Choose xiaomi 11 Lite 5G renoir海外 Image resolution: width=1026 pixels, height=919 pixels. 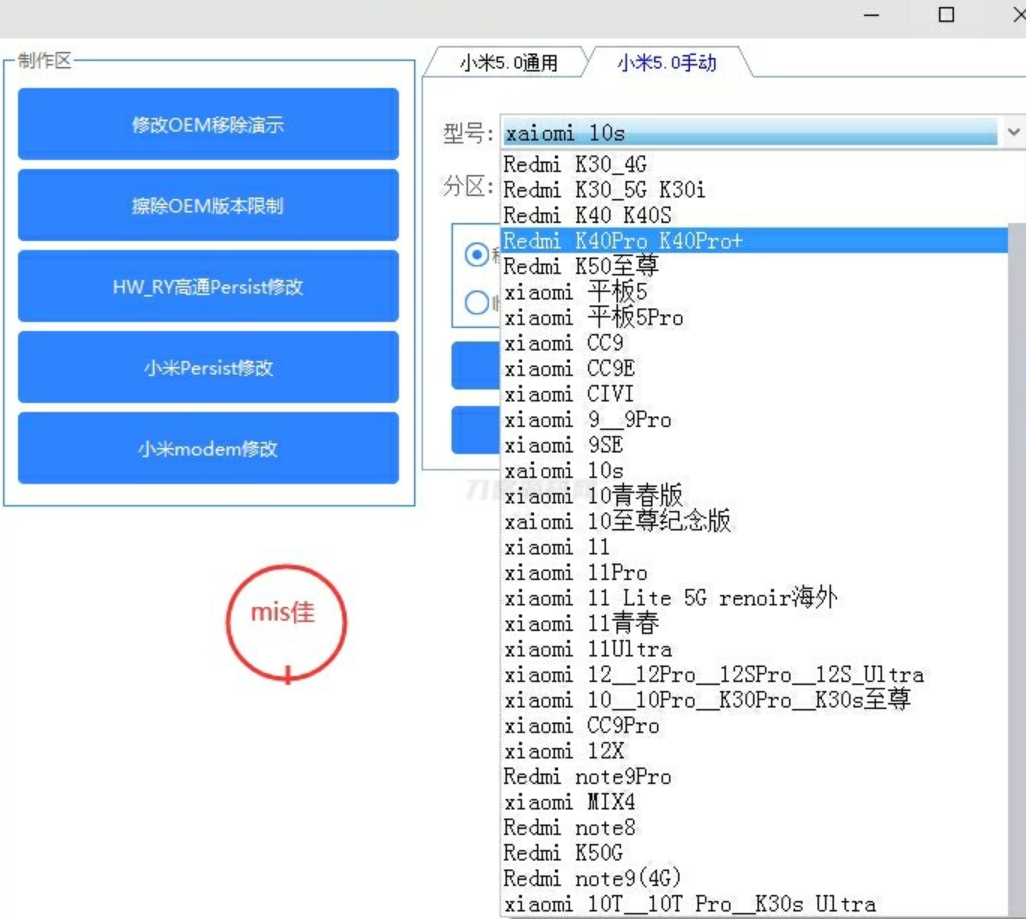[754, 598]
